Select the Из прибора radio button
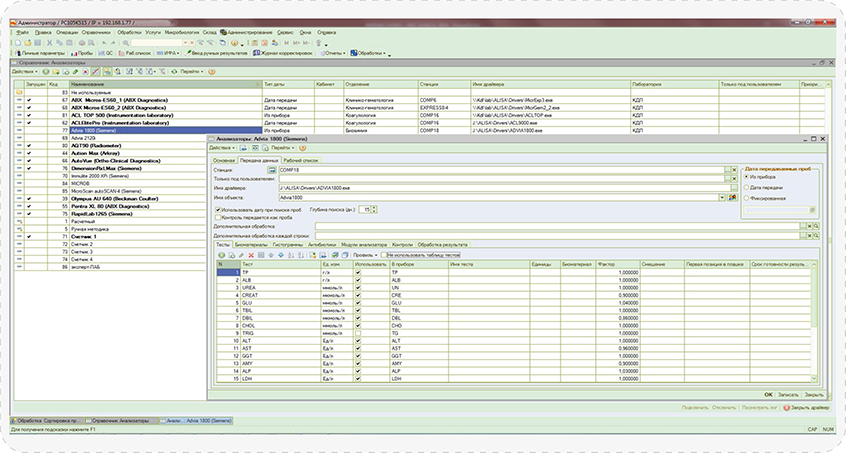The image size is (846, 453). coord(747,177)
